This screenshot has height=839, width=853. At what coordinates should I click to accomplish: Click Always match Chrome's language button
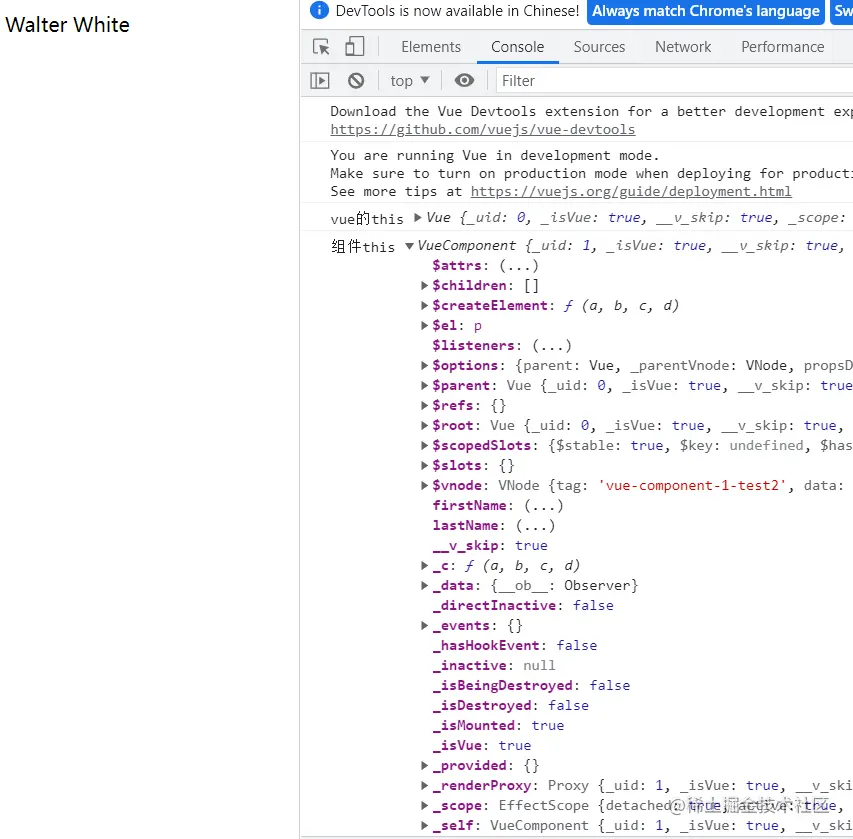[705, 11]
